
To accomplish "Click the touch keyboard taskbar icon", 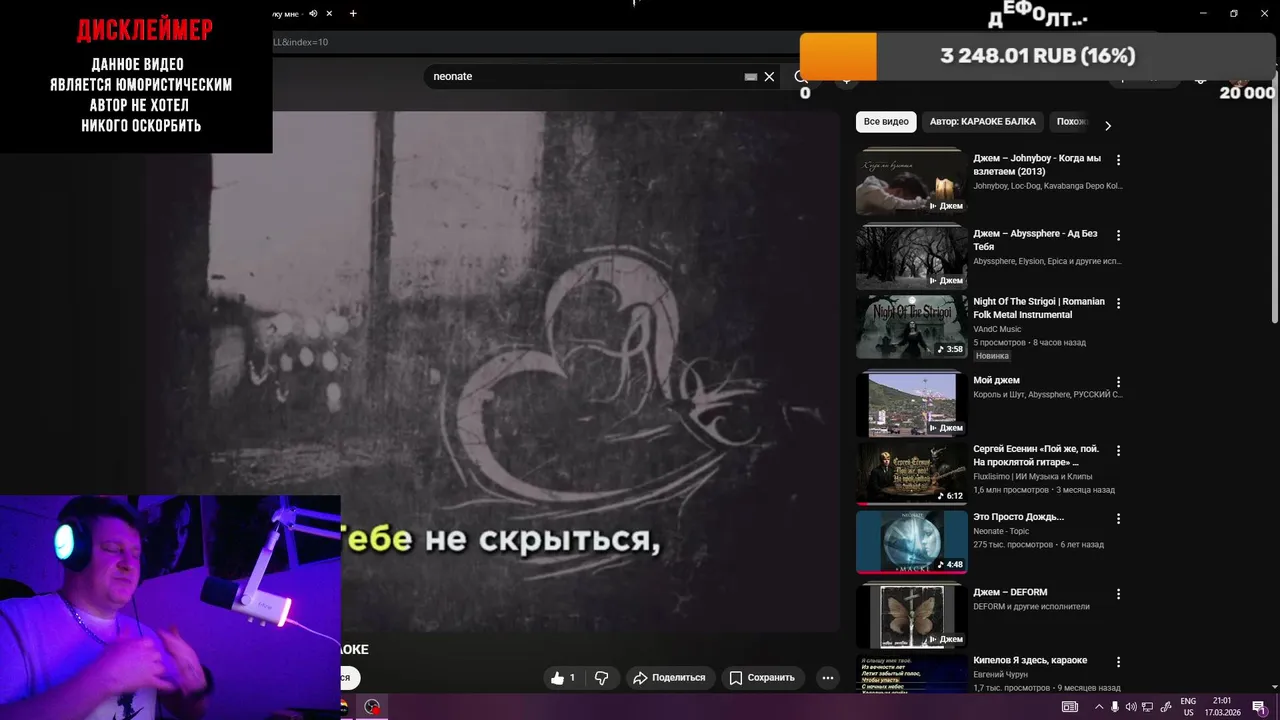I will pos(1070,707).
